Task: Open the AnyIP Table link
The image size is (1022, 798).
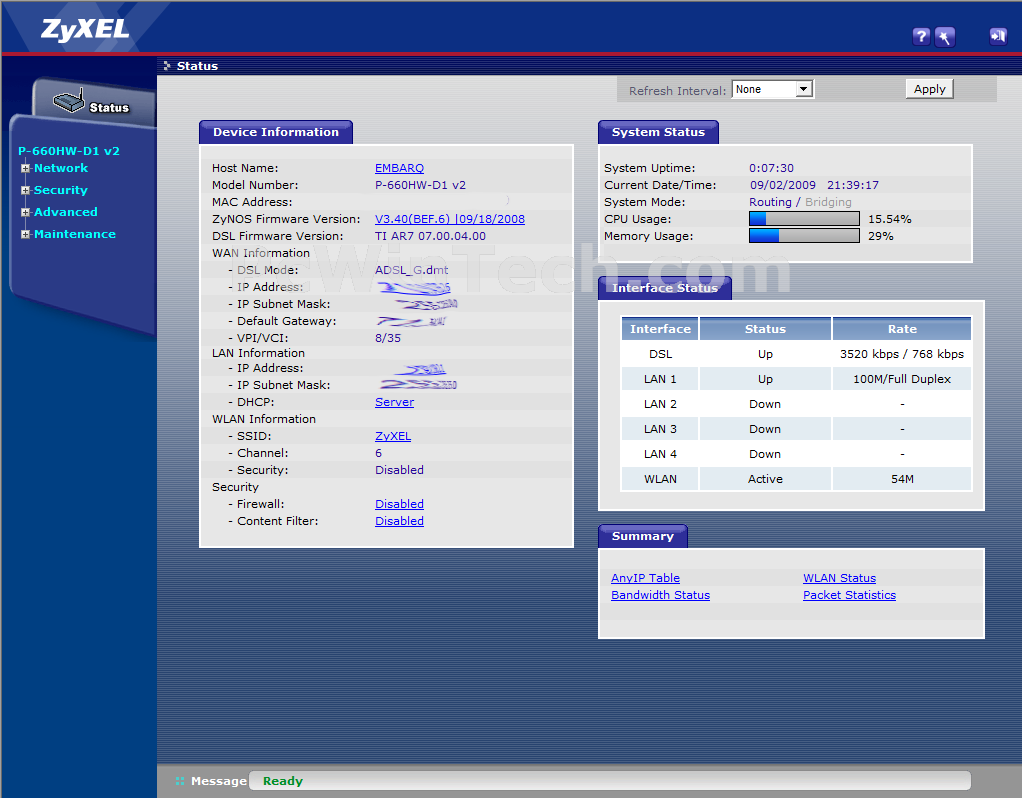Action: point(645,578)
